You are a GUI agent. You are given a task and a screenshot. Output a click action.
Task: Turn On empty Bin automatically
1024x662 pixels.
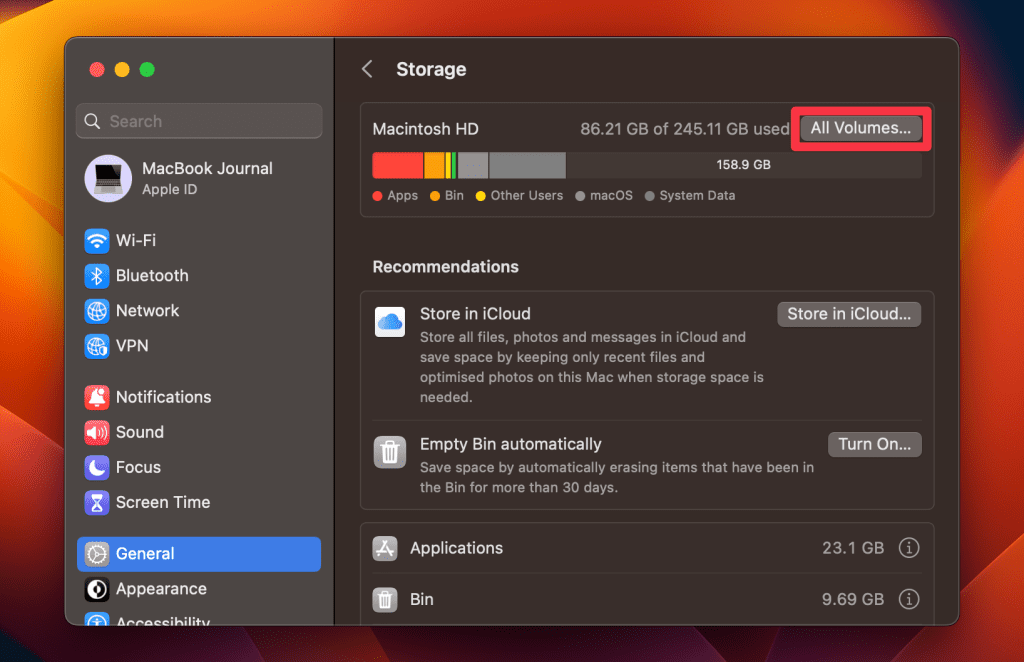coord(874,444)
